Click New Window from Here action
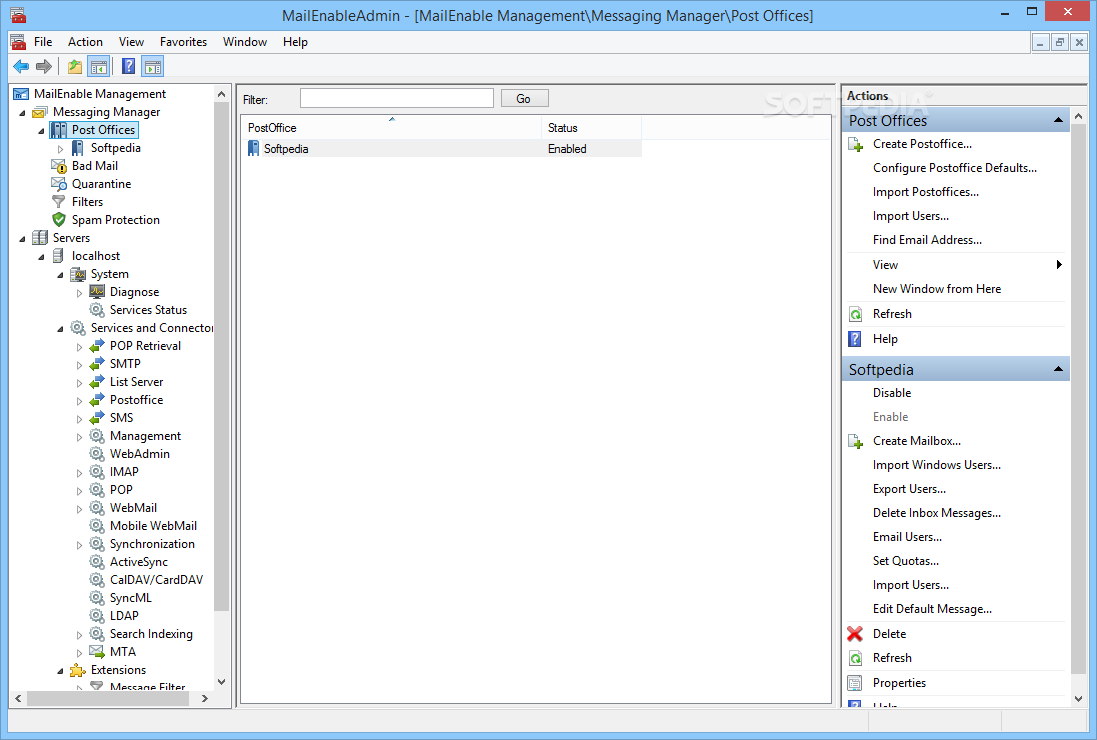 point(937,289)
